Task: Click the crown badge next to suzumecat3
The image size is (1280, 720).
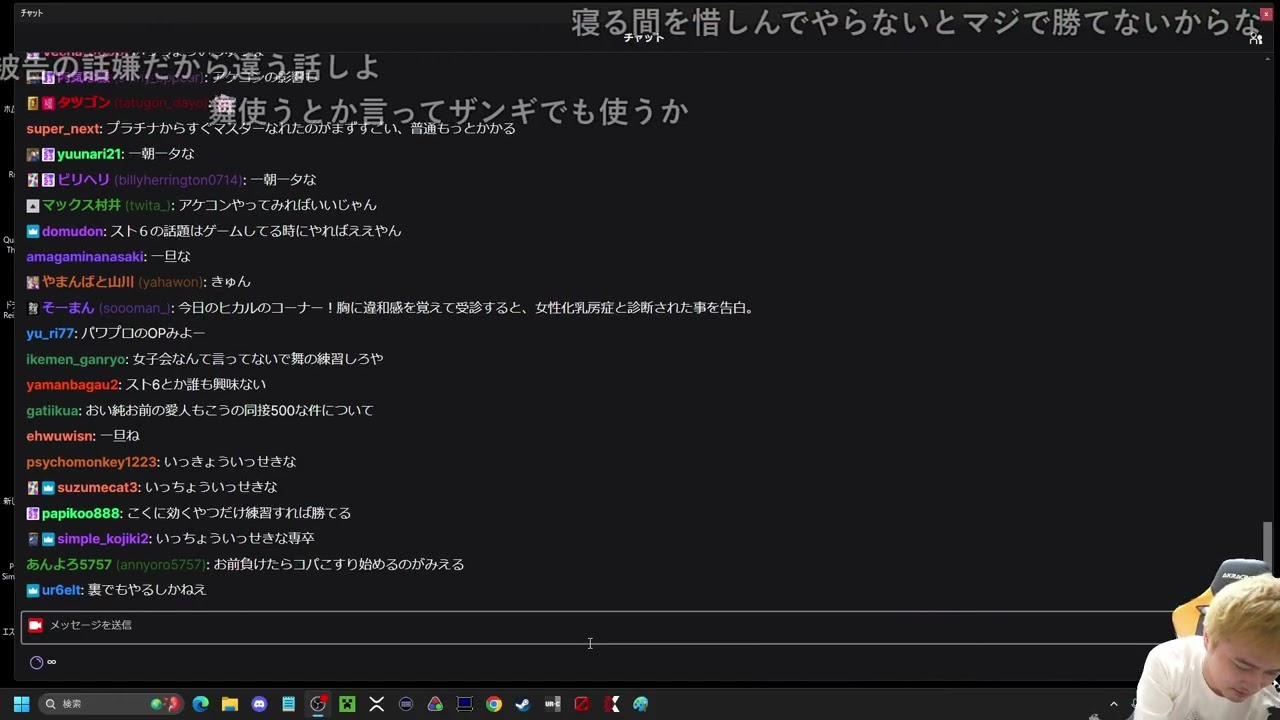Action: pyautogui.click(x=48, y=487)
